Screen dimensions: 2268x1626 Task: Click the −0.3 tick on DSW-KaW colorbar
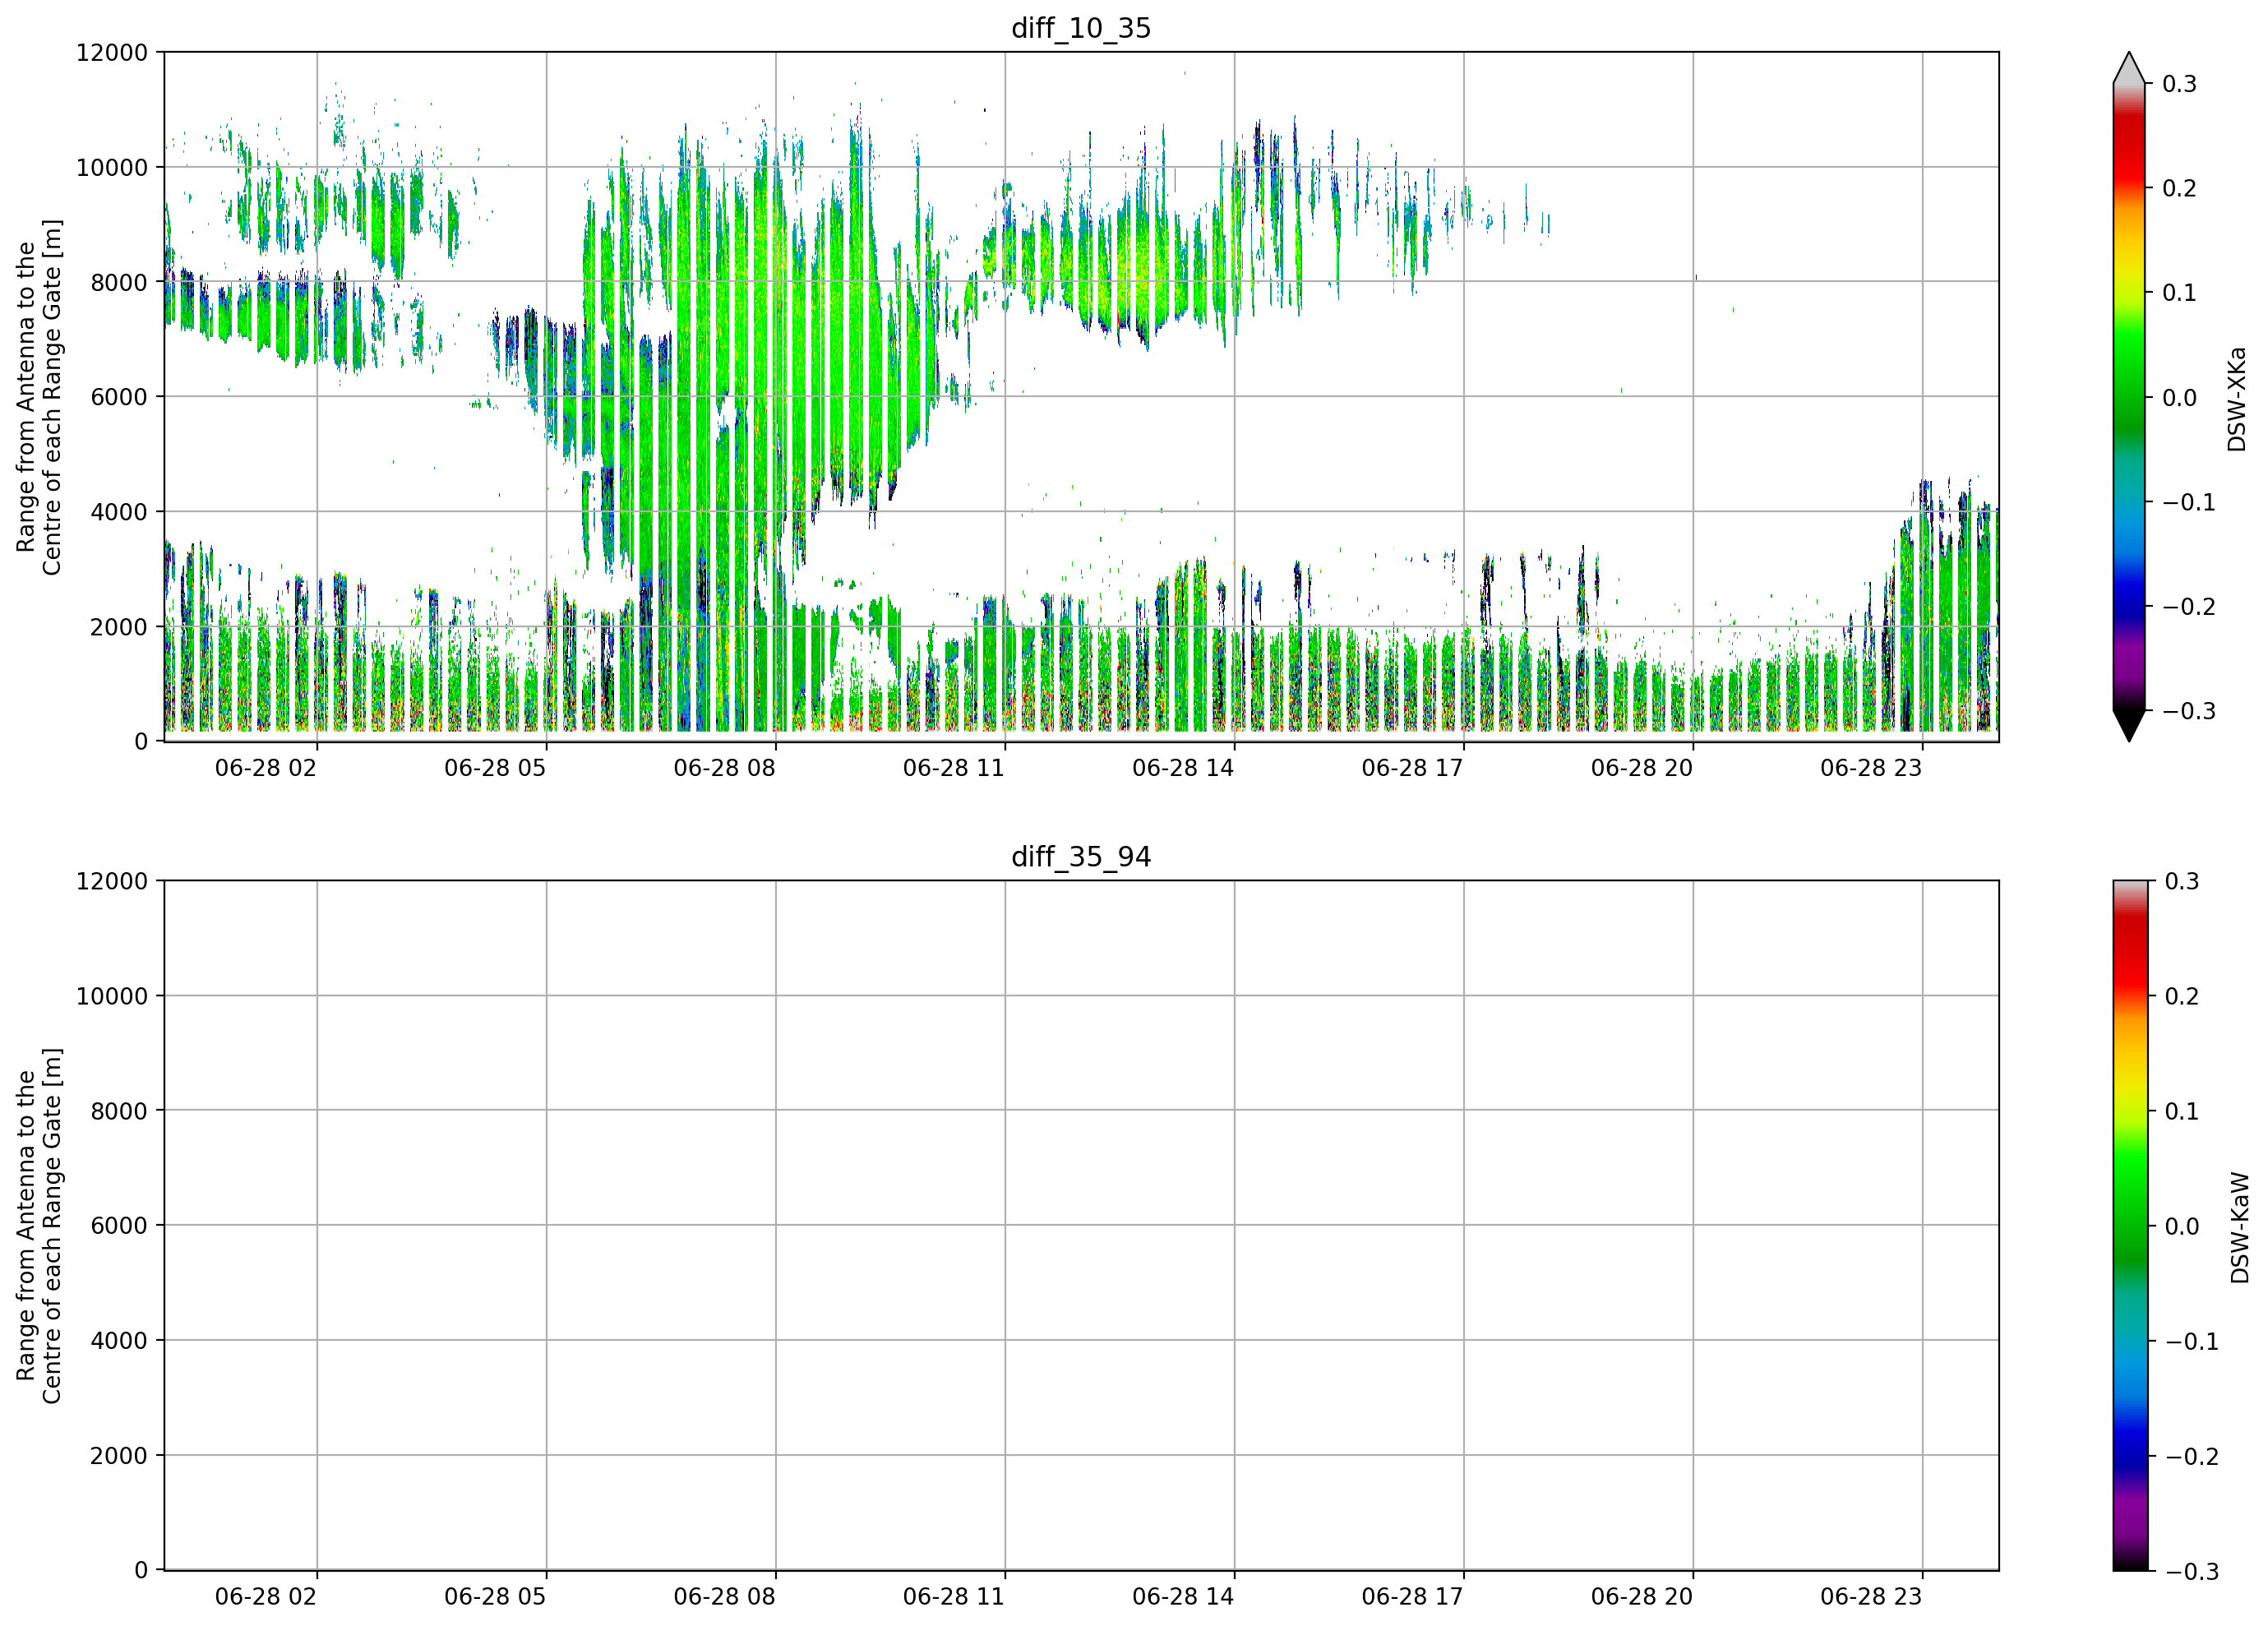pos(2191,1572)
